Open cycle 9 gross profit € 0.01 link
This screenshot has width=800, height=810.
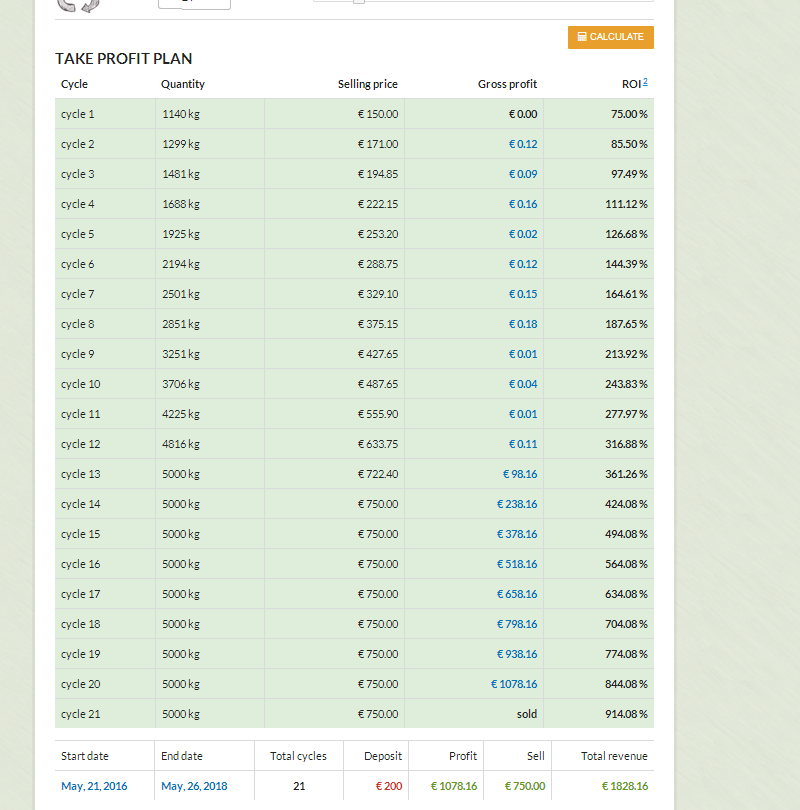pos(523,354)
